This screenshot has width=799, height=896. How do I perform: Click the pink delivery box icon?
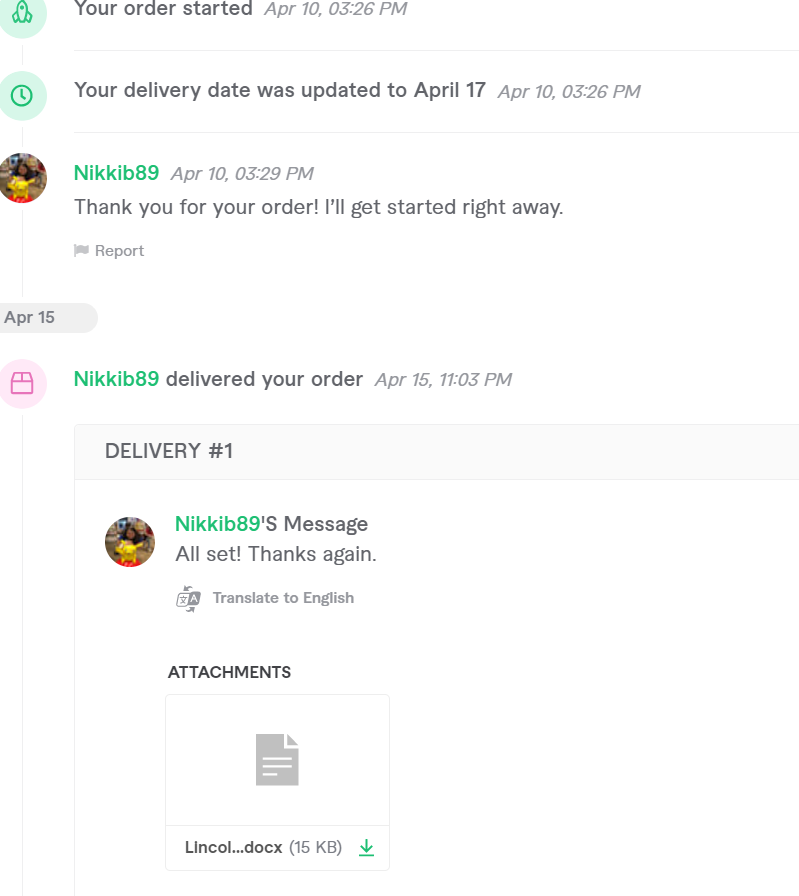(22, 383)
